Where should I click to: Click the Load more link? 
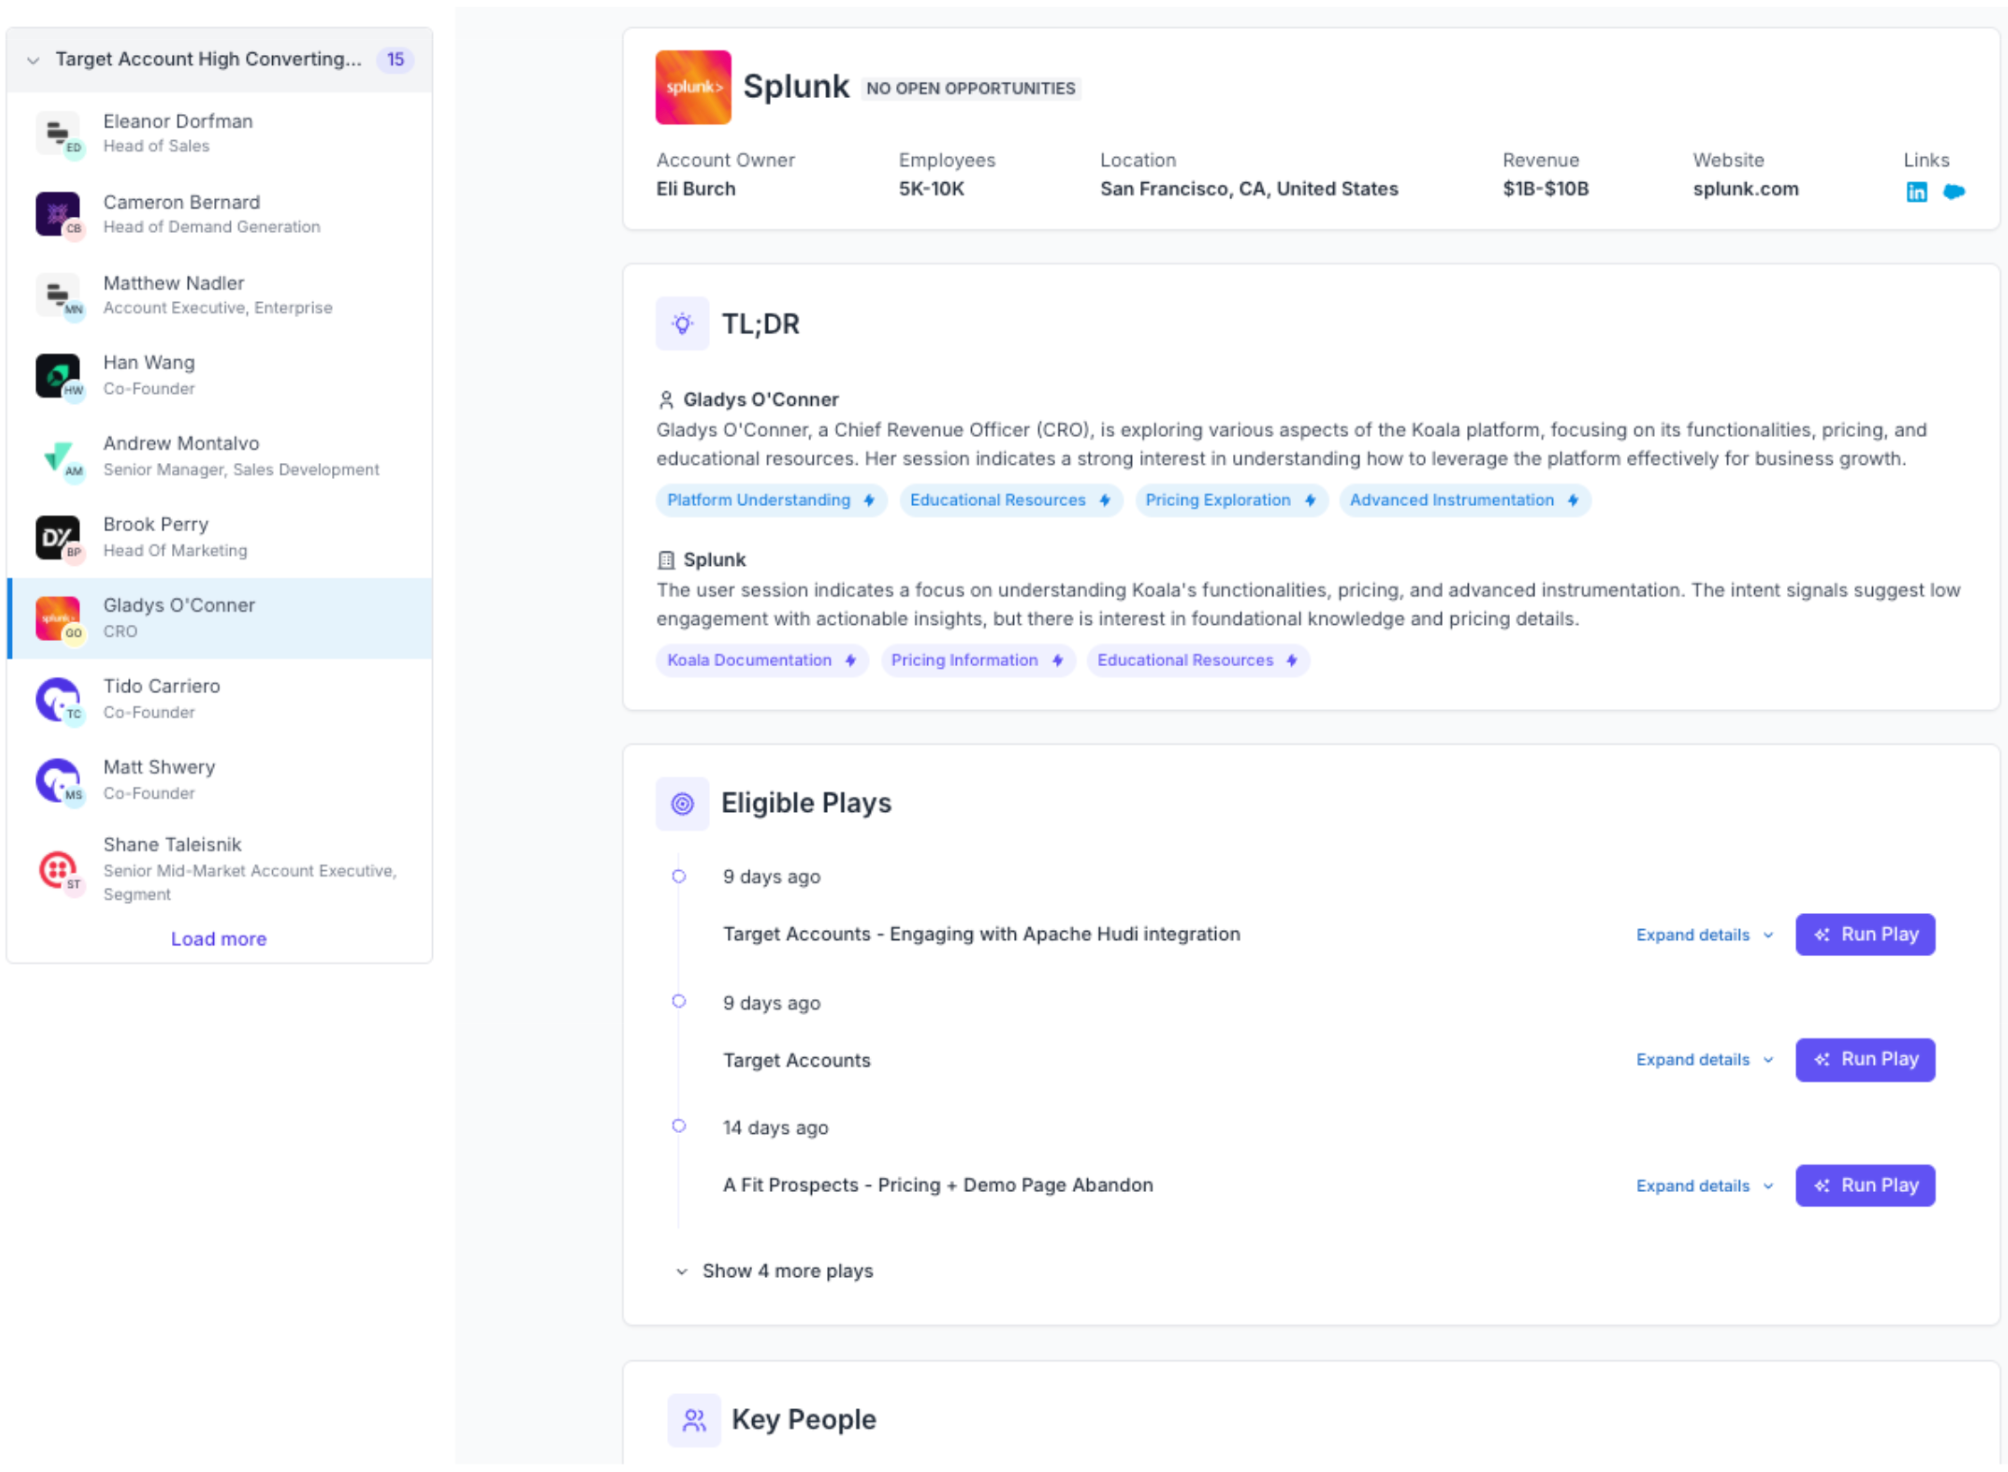(218, 939)
